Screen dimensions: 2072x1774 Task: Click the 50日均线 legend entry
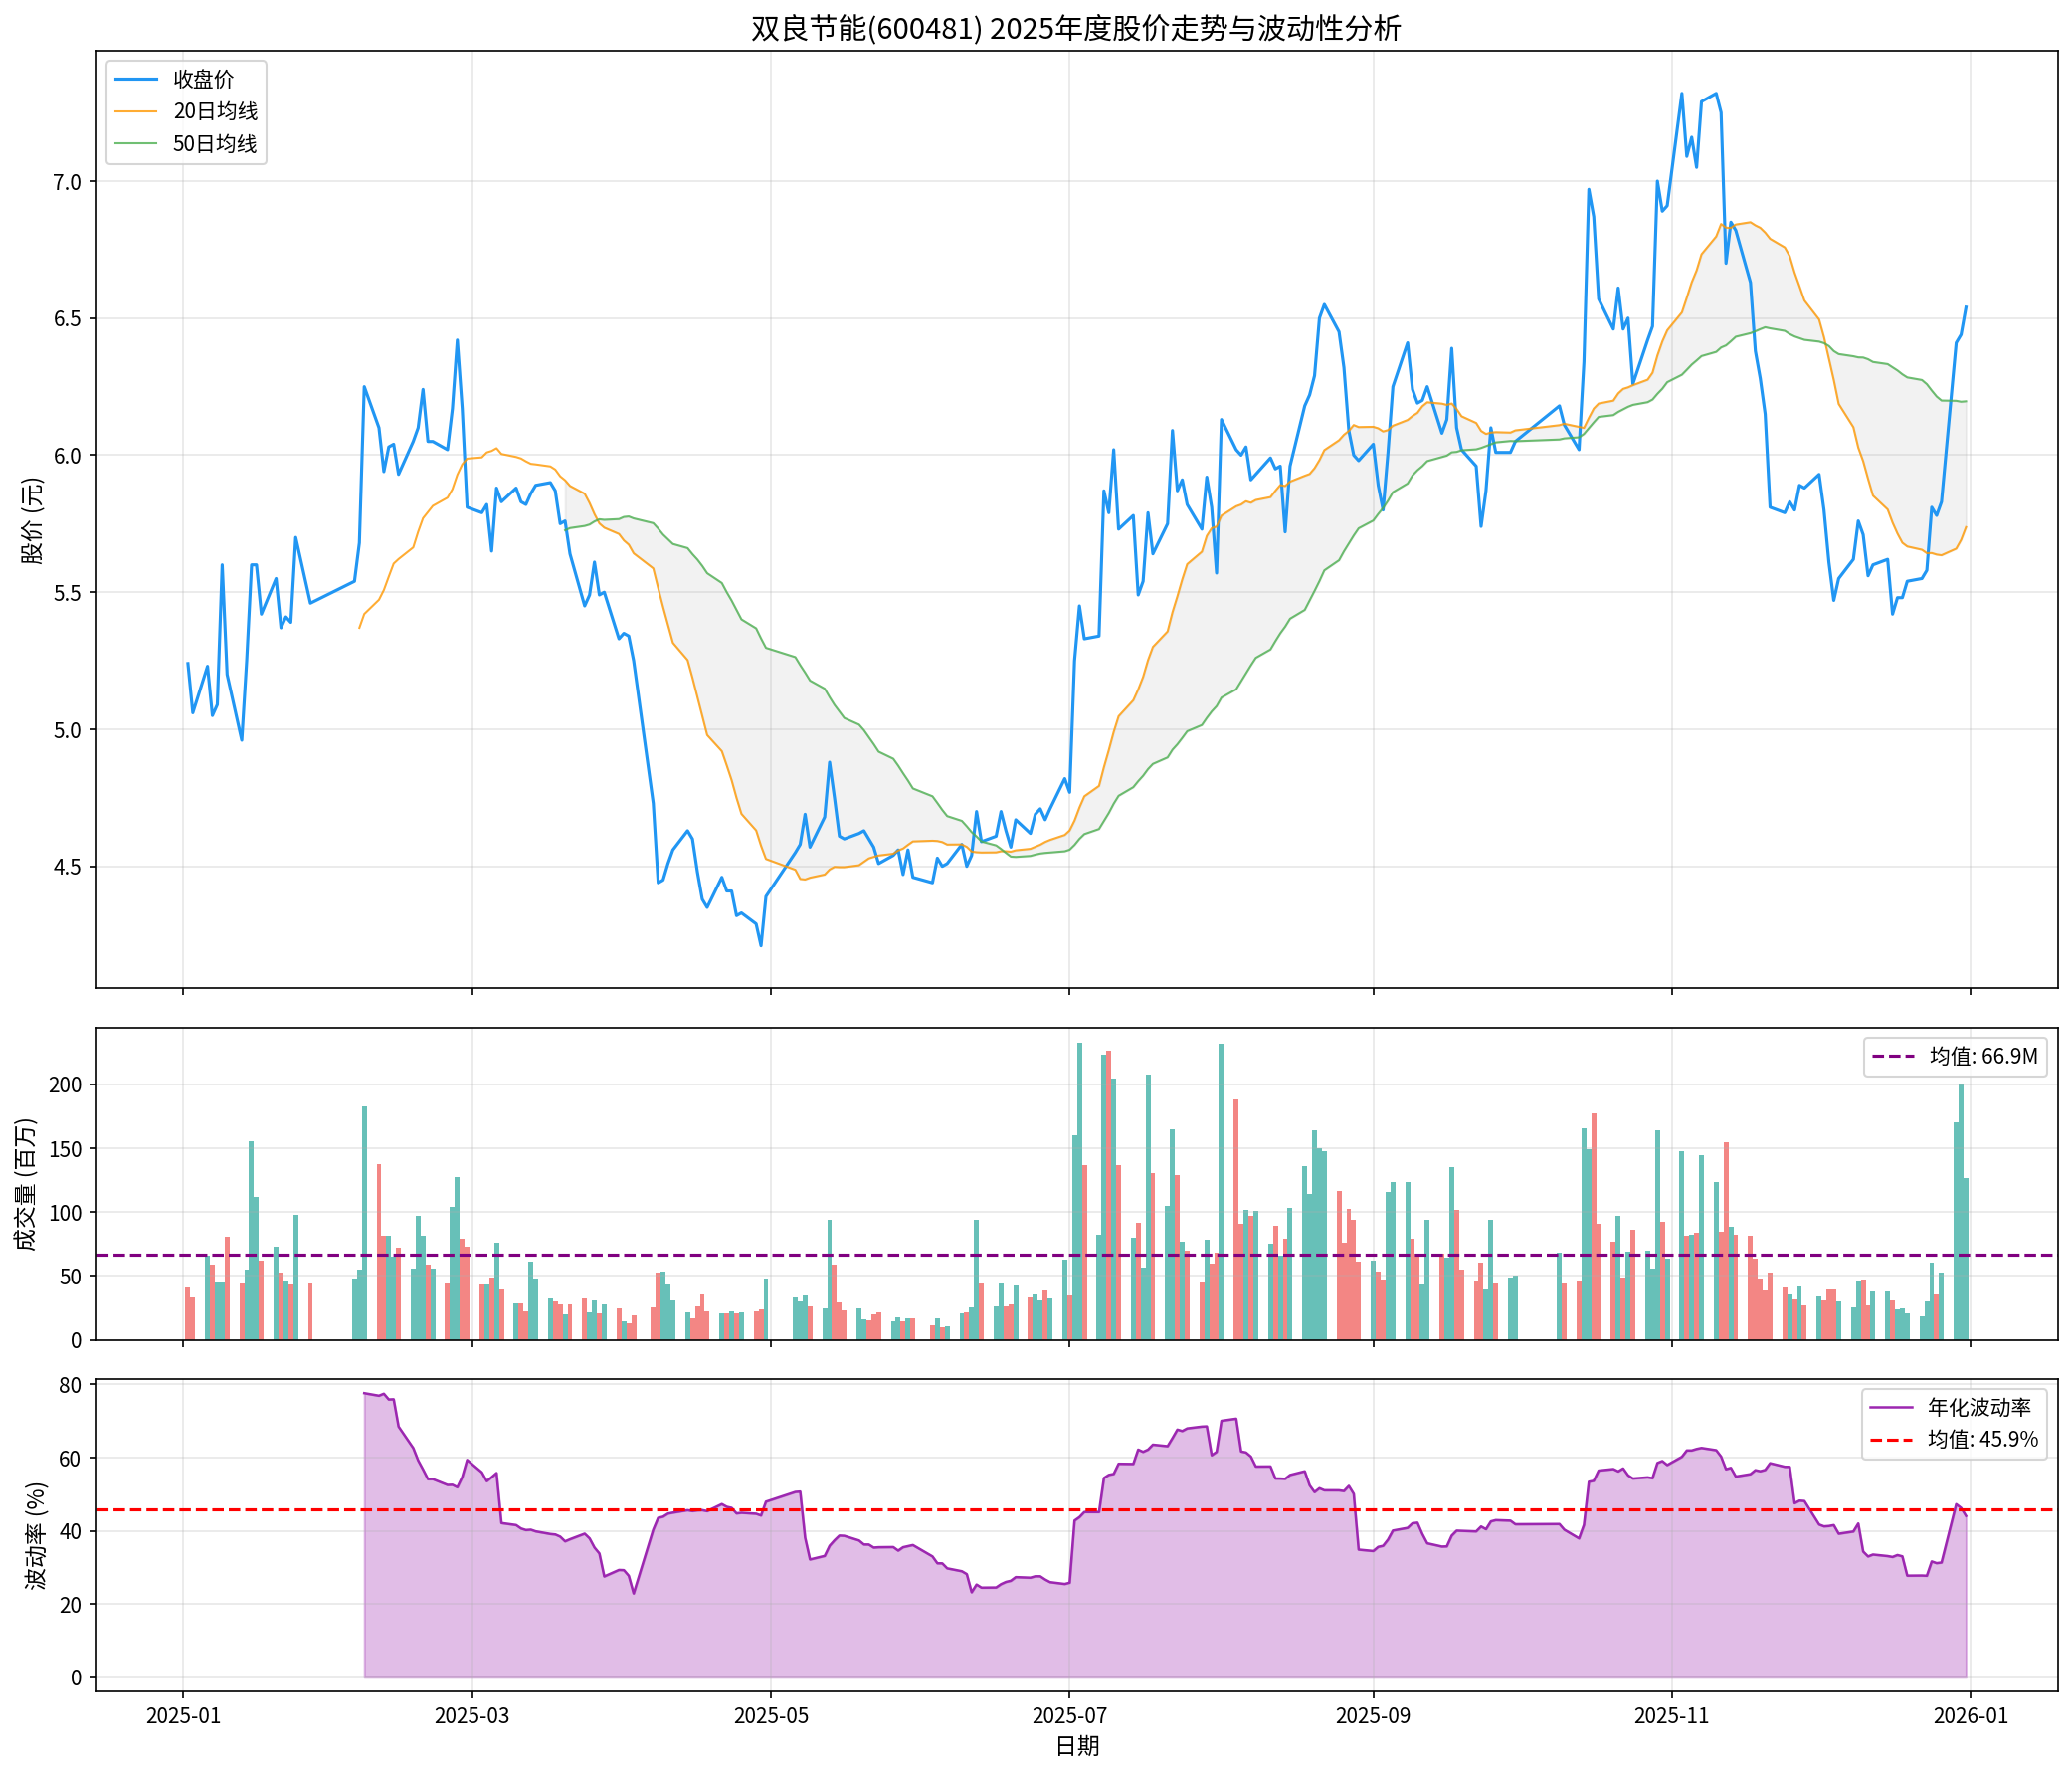pos(215,144)
